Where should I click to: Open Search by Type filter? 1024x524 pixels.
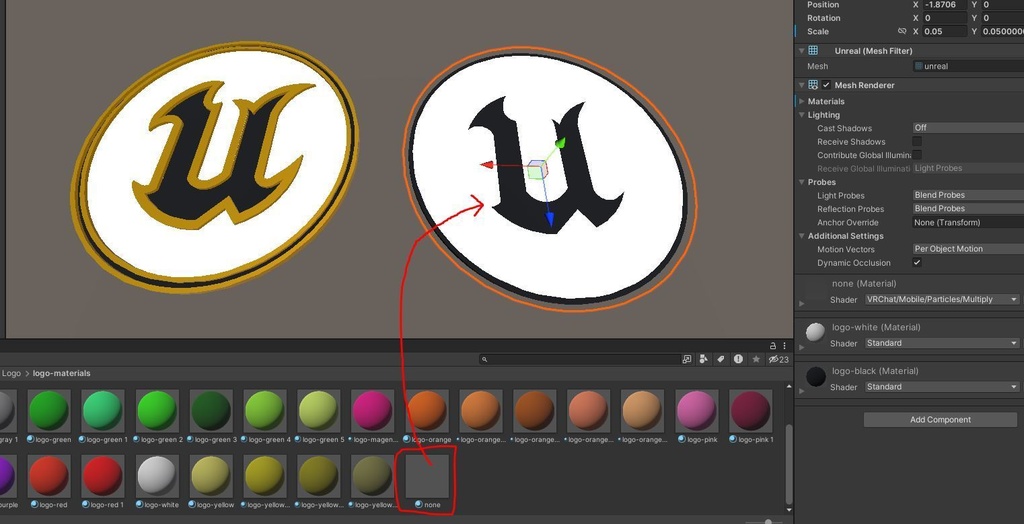pos(704,359)
